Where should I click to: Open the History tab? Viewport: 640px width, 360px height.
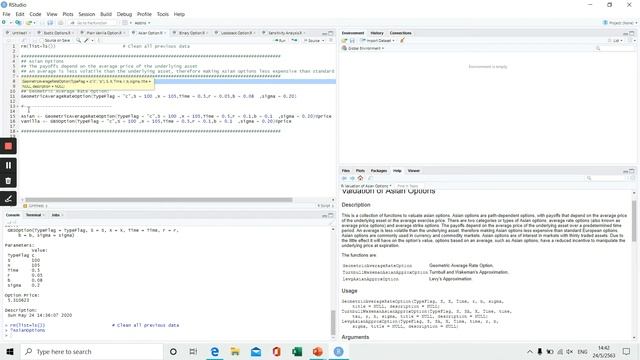tap(377, 33)
